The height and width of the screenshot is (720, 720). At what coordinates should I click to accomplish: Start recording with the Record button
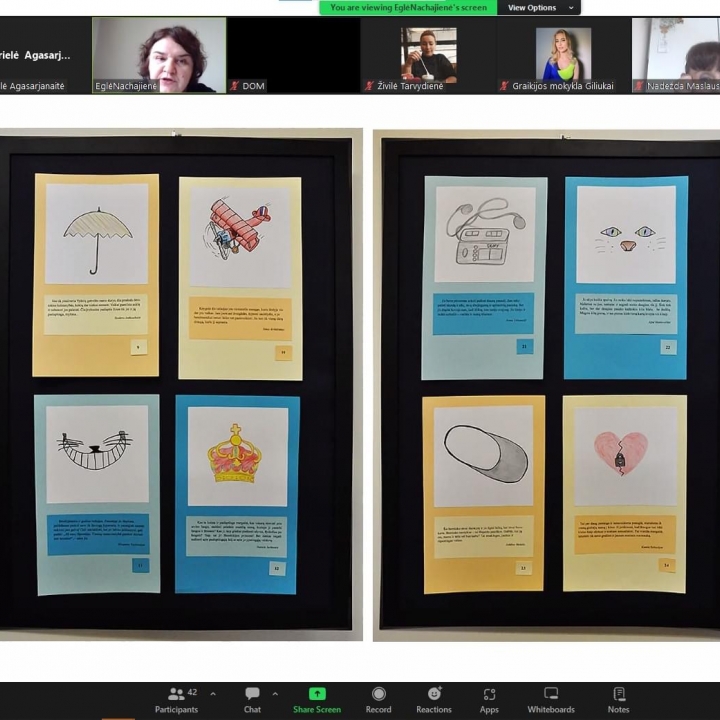tap(378, 700)
